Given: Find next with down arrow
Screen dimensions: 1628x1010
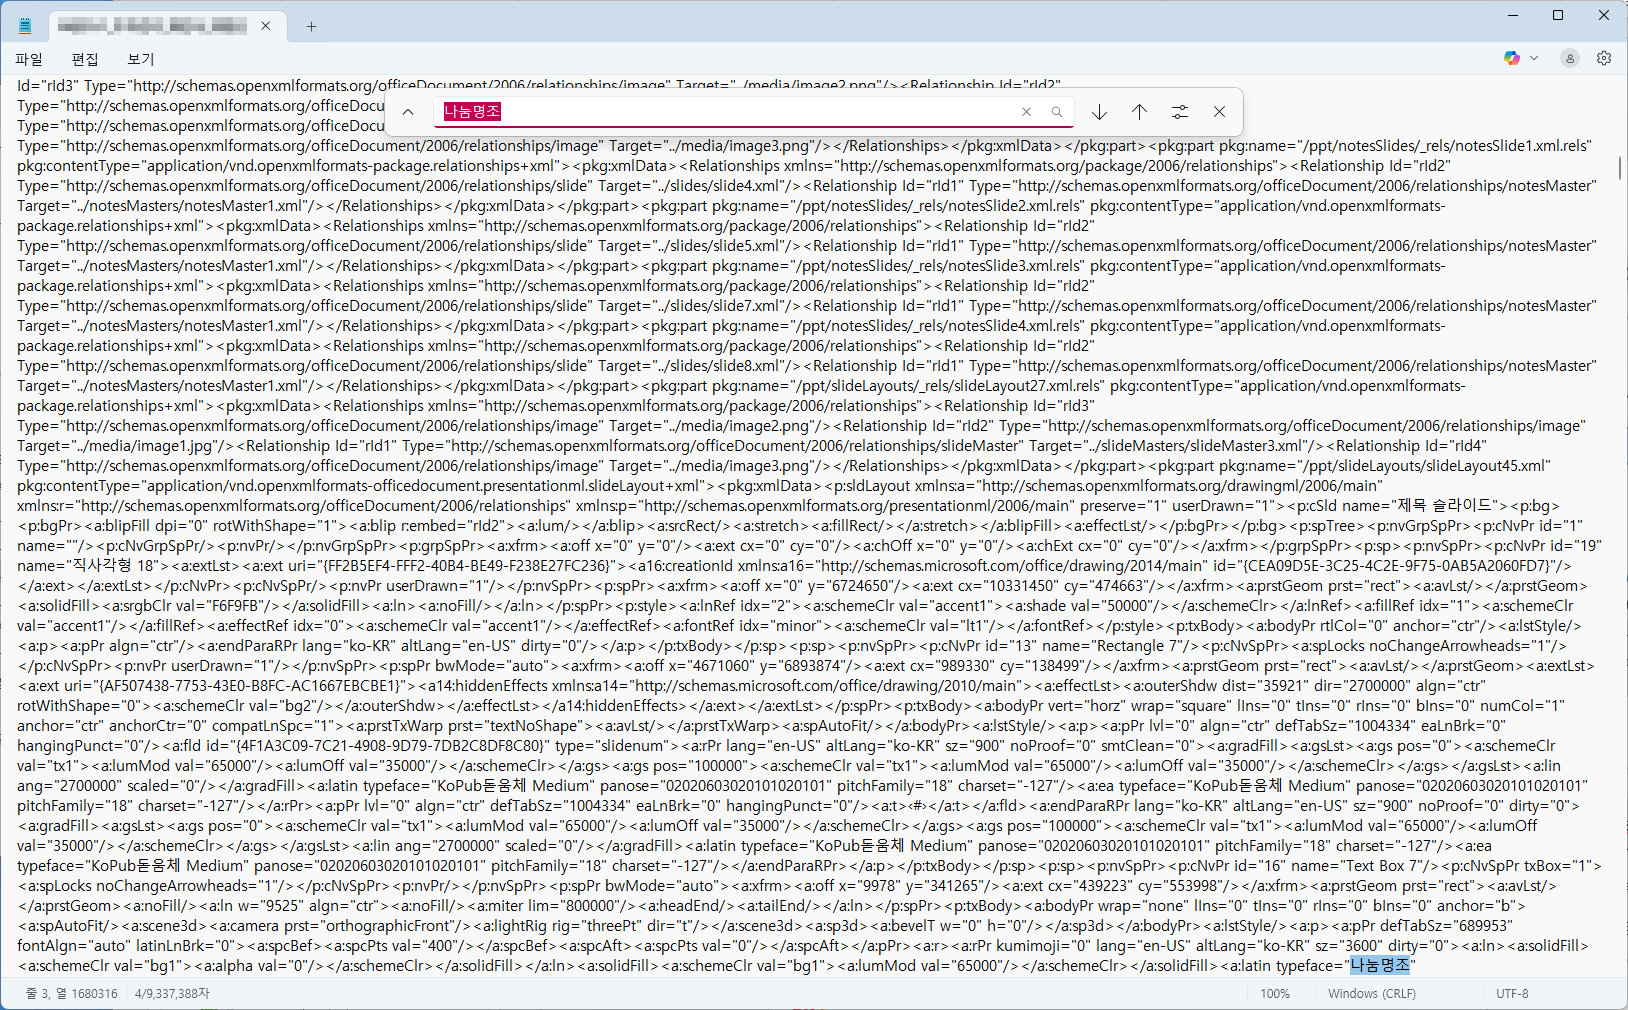Looking at the screenshot, I should click(x=1099, y=112).
